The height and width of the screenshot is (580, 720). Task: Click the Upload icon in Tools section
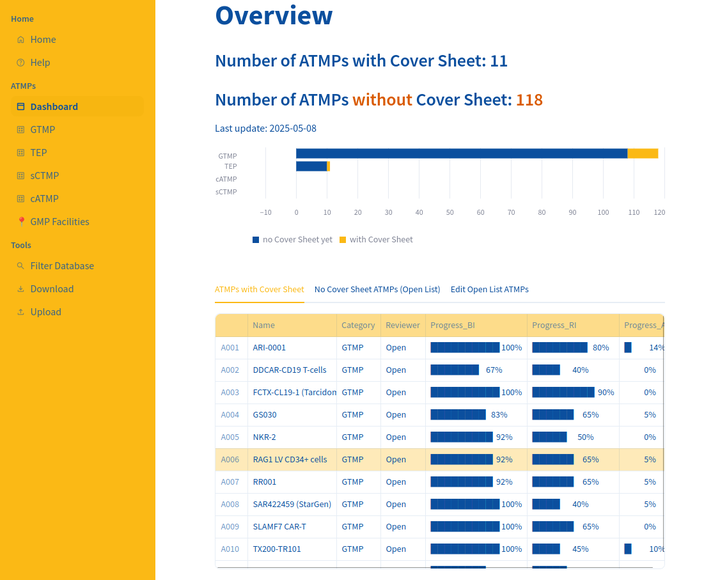pyautogui.click(x=21, y=312)
